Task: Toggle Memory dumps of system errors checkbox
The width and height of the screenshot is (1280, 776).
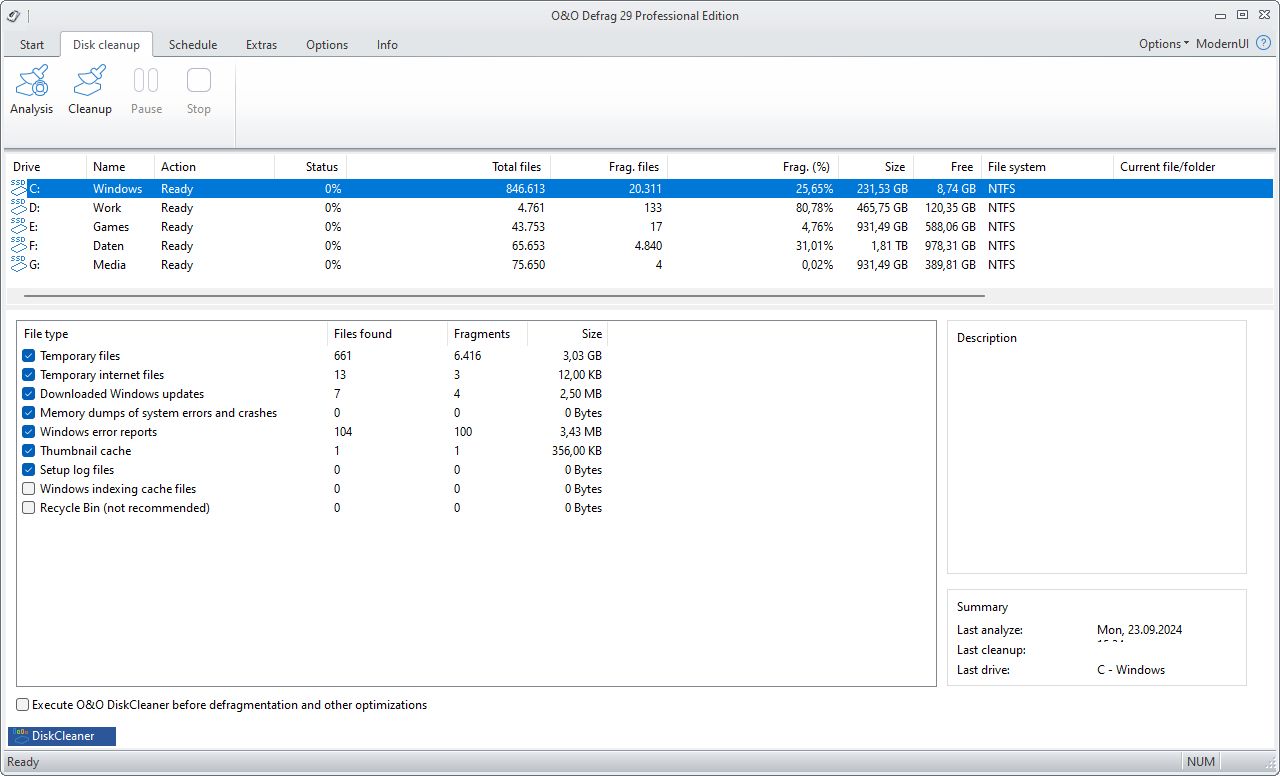Action: (29, 413)
